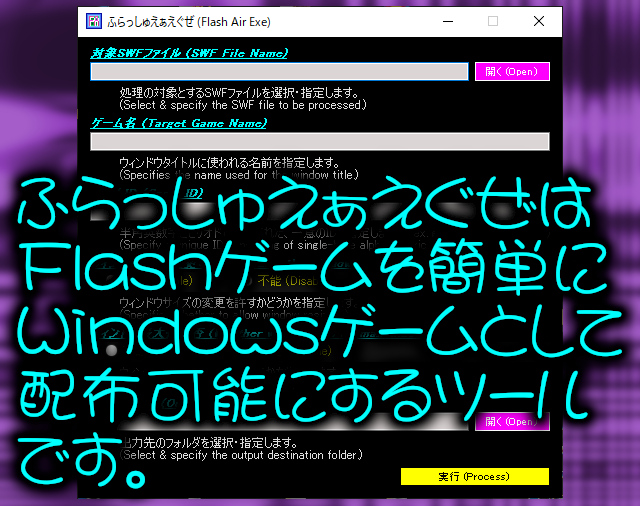Close the Flash Air Exe window
640x506 pixels.
(x=539, y=21)
